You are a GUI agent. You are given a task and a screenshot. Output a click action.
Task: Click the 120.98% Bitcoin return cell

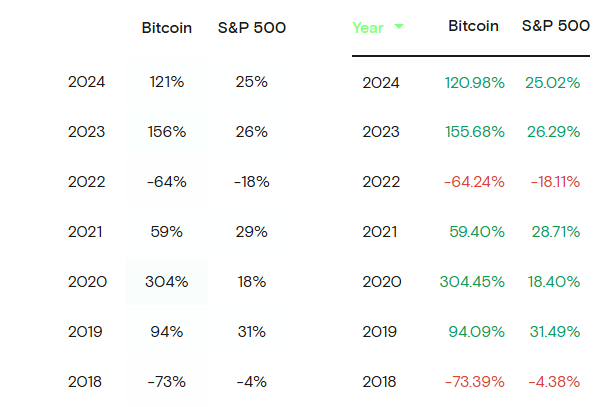(475, 83)
